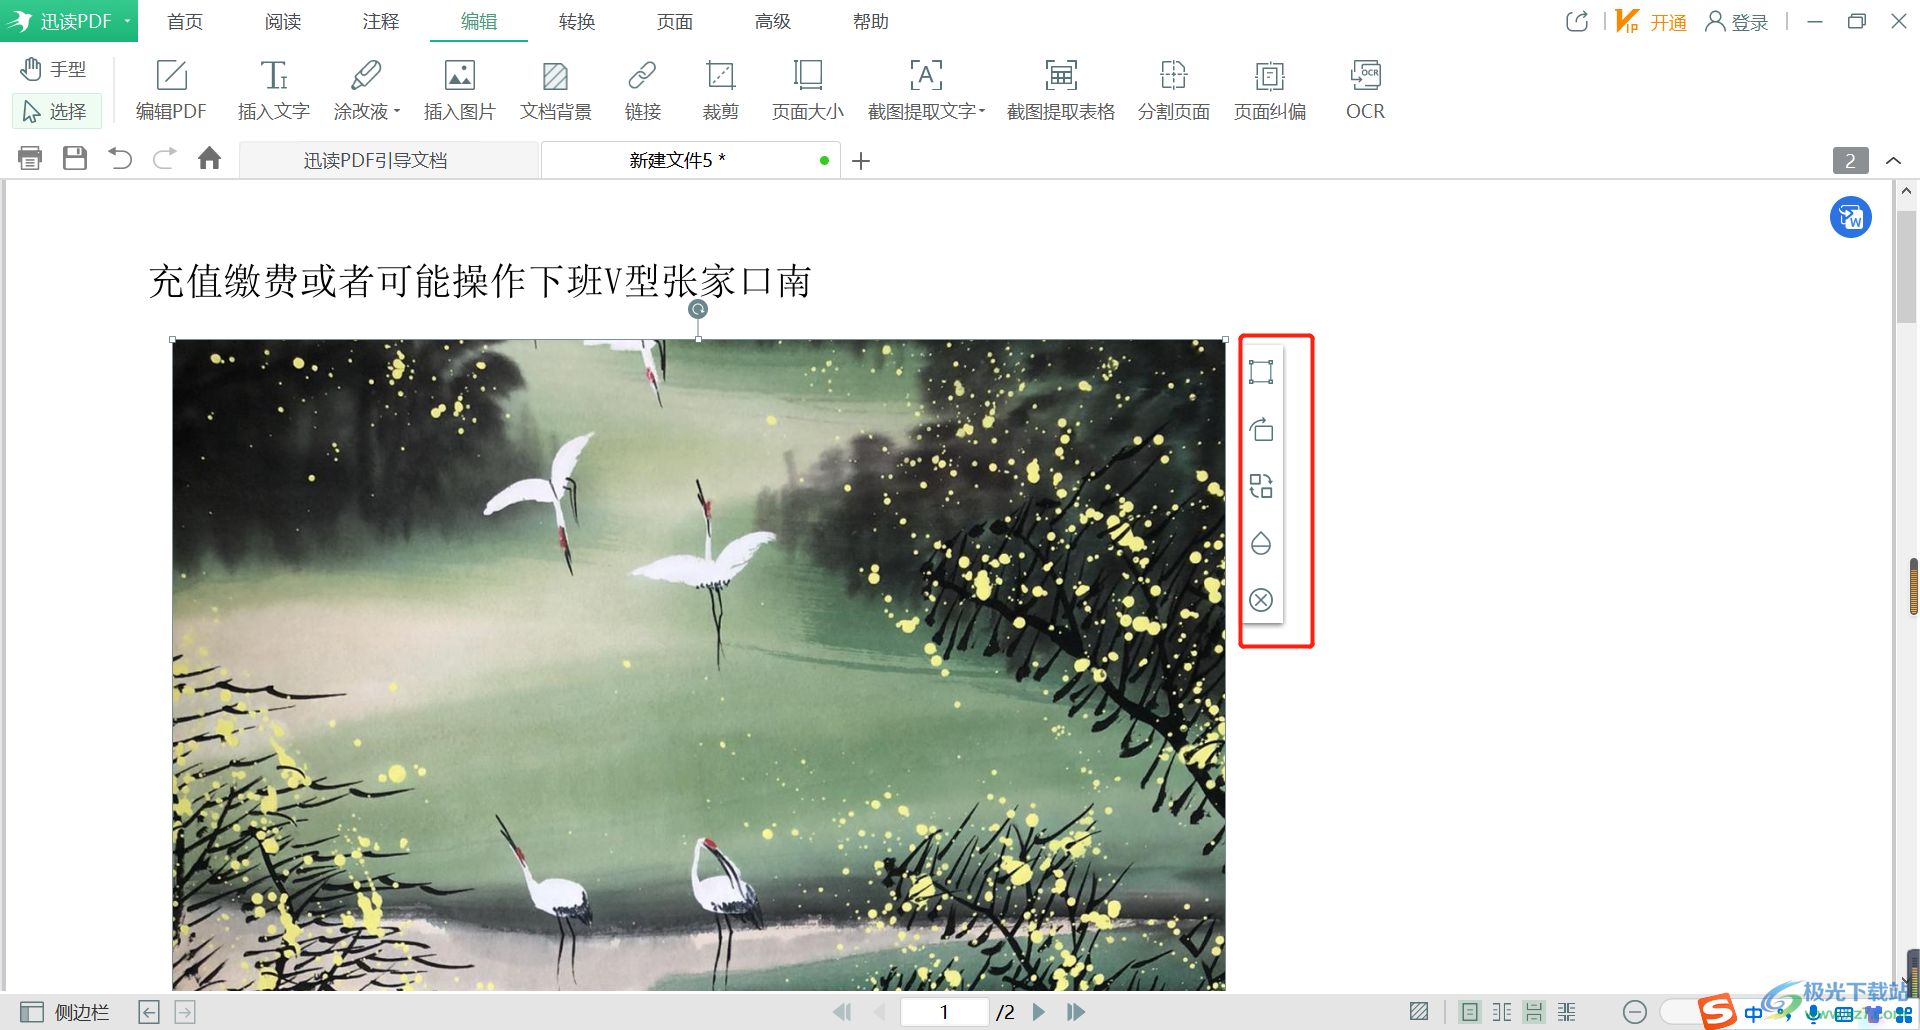Open the 首页 menu tab
The height and width of the screenshot is (1030, 1920).
[185, 21]
